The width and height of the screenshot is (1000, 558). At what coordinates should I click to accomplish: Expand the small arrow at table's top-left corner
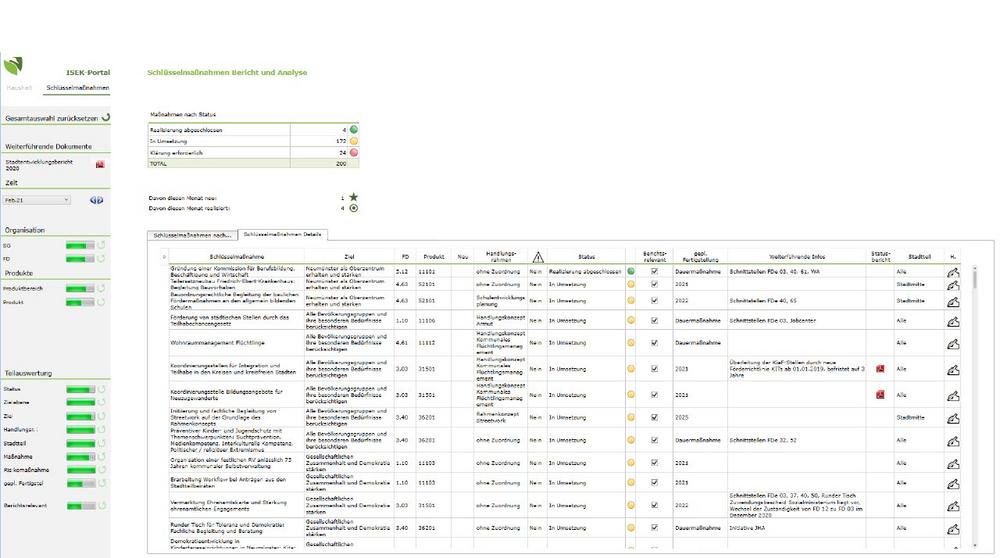click(164, 257)
